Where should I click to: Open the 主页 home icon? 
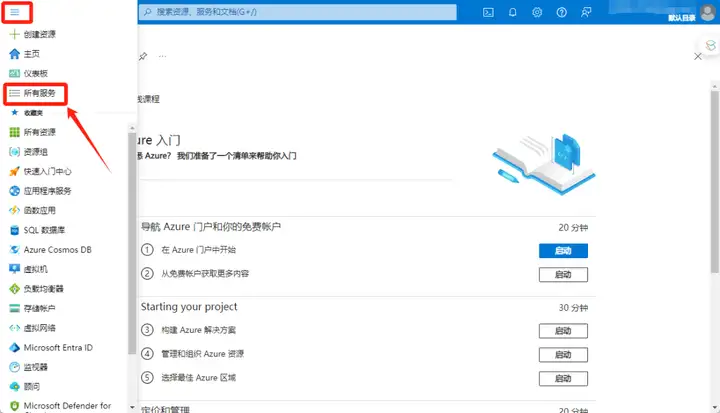tap(15, 54)
